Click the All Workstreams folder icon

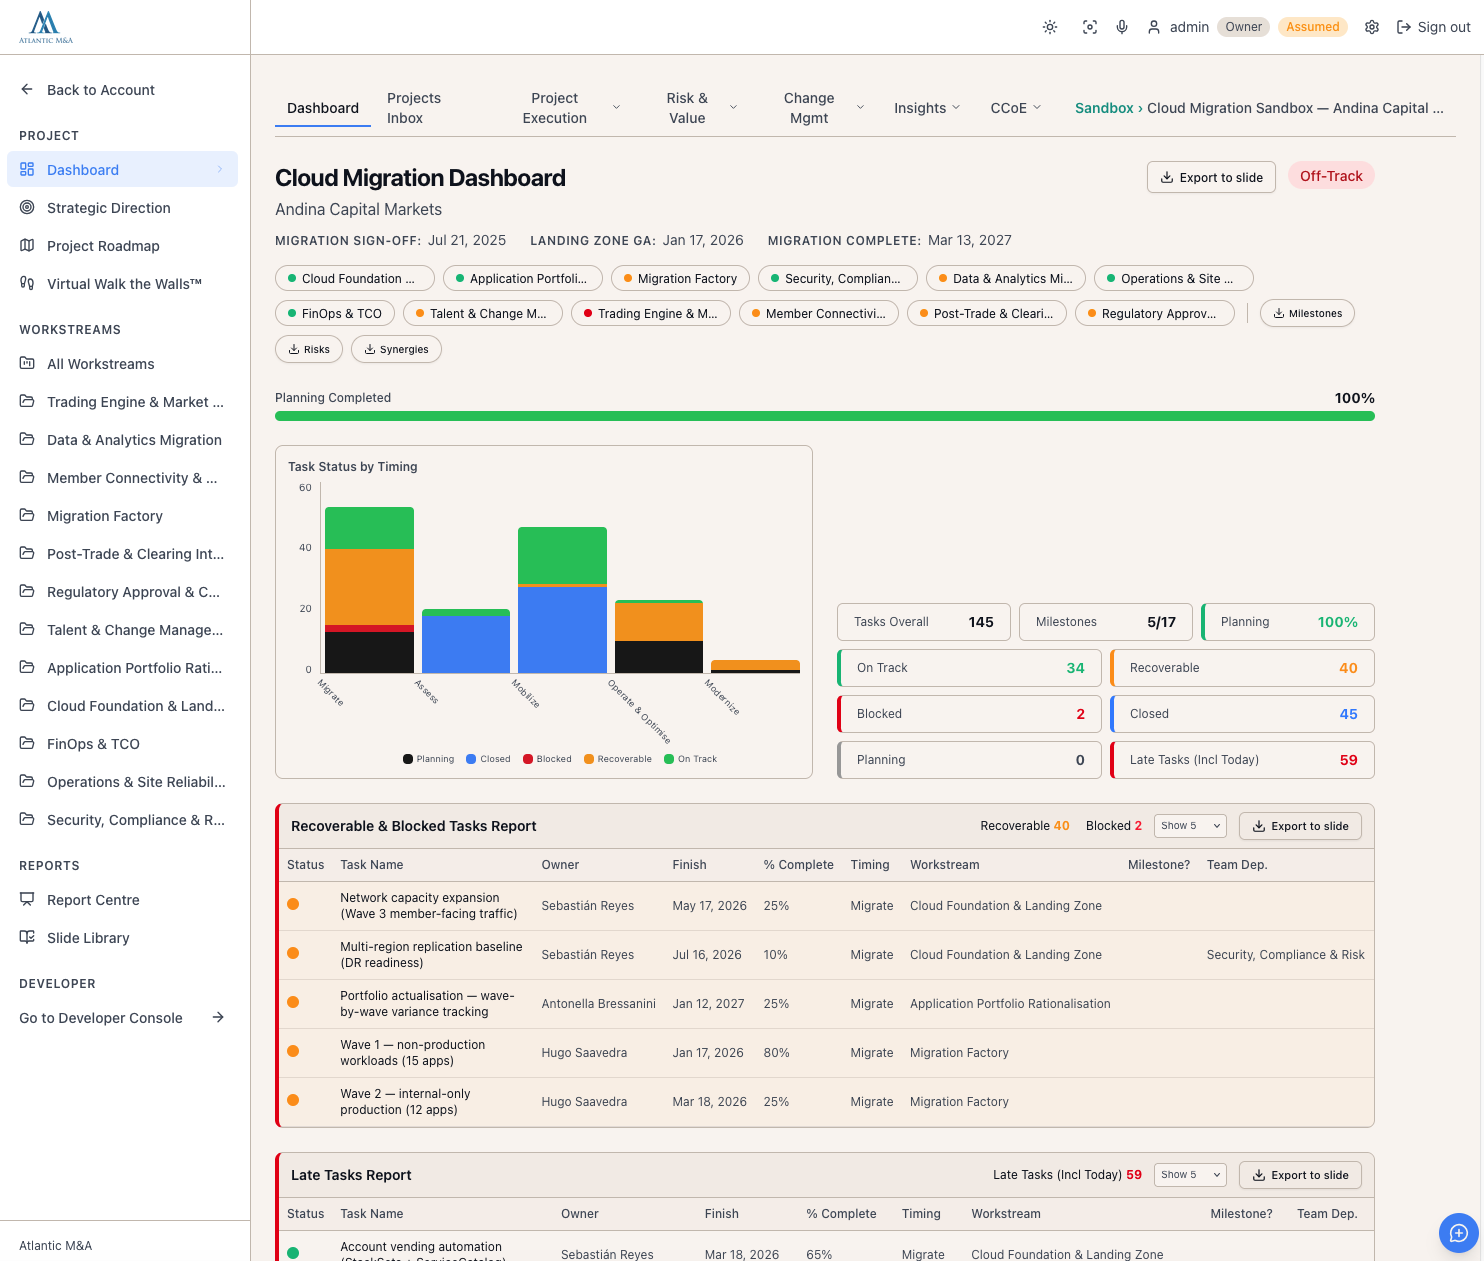click(27, 363)
